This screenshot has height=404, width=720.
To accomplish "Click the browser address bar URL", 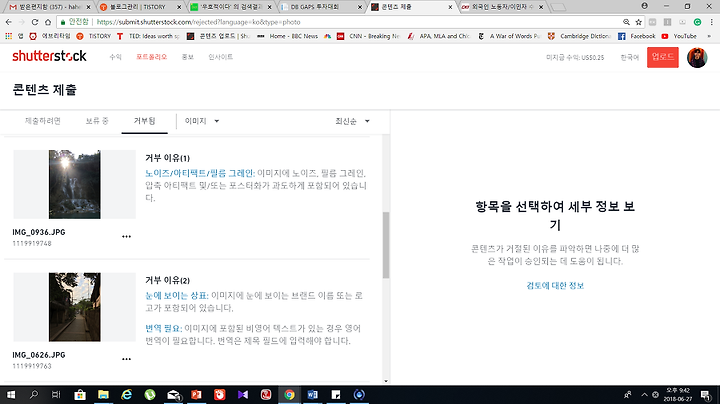I will 198,22.
